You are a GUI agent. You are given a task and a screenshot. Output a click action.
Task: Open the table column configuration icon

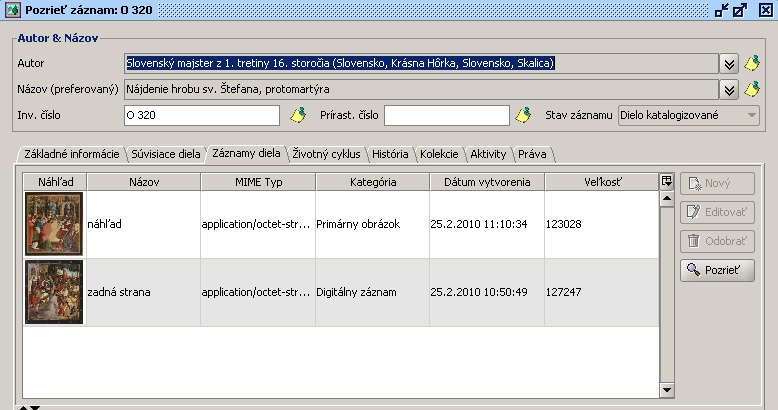coord(667,181)
